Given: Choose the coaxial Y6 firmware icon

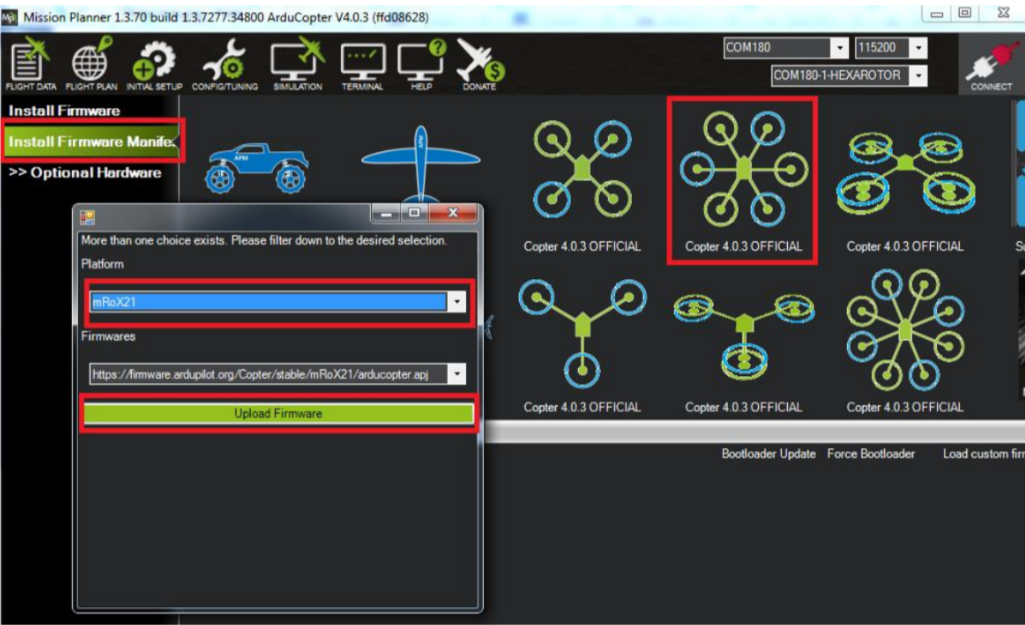Looking at the screenshot, I should 744,335.
